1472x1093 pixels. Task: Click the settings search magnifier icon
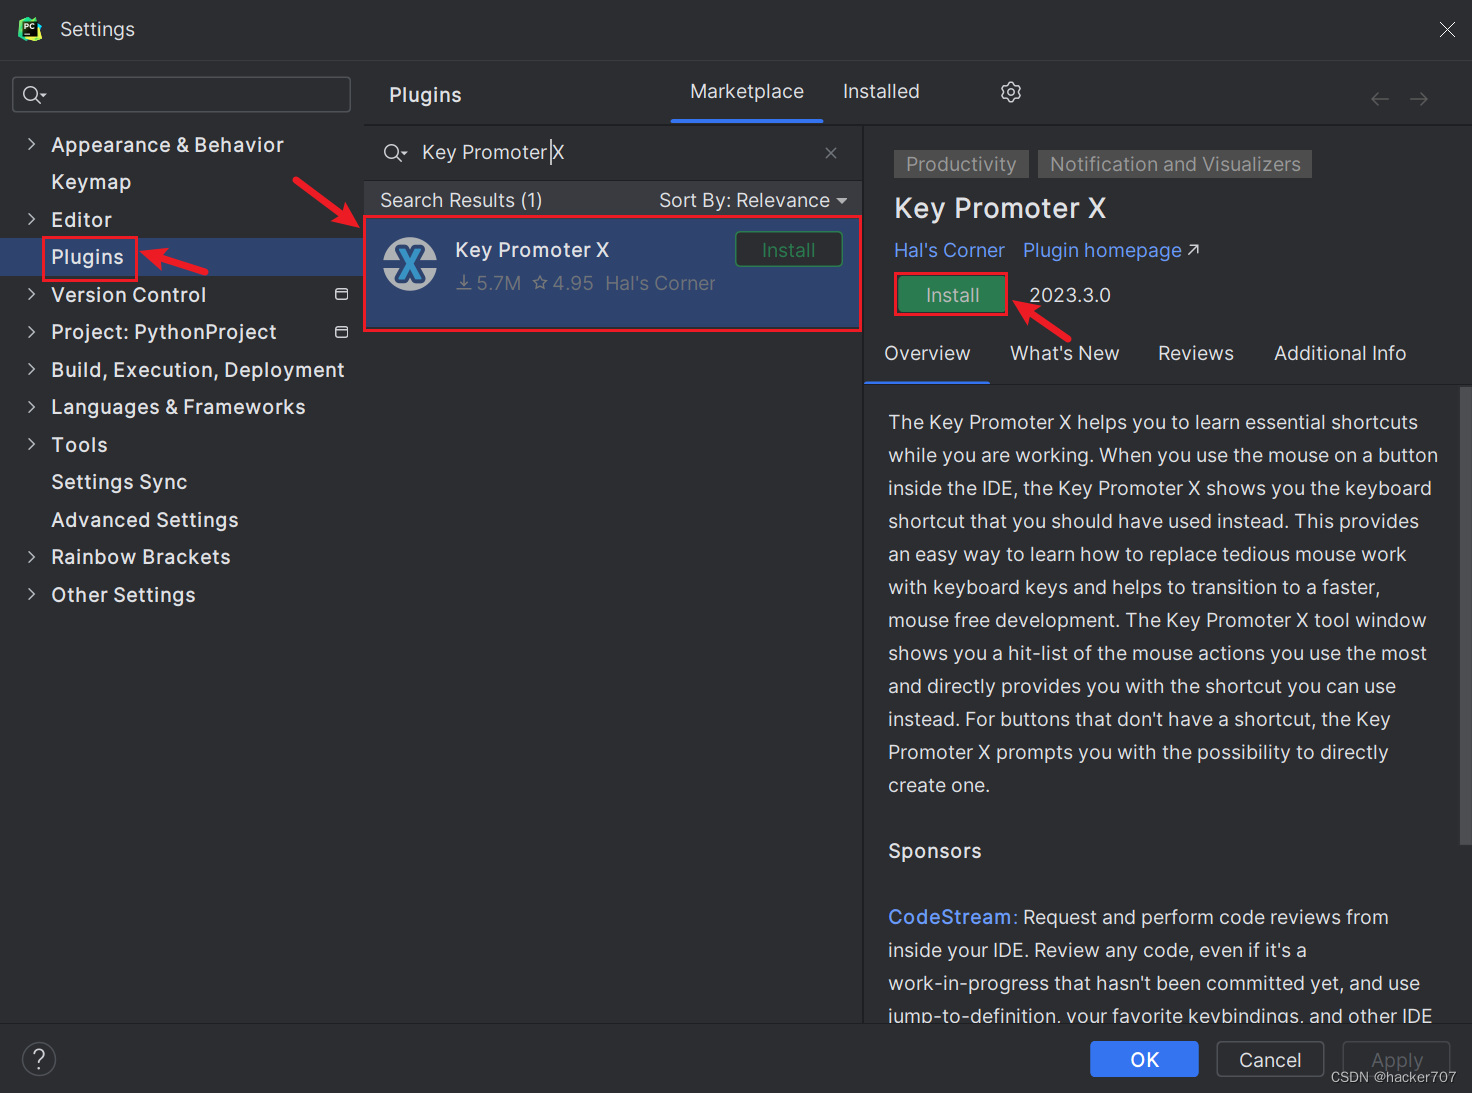33,94
